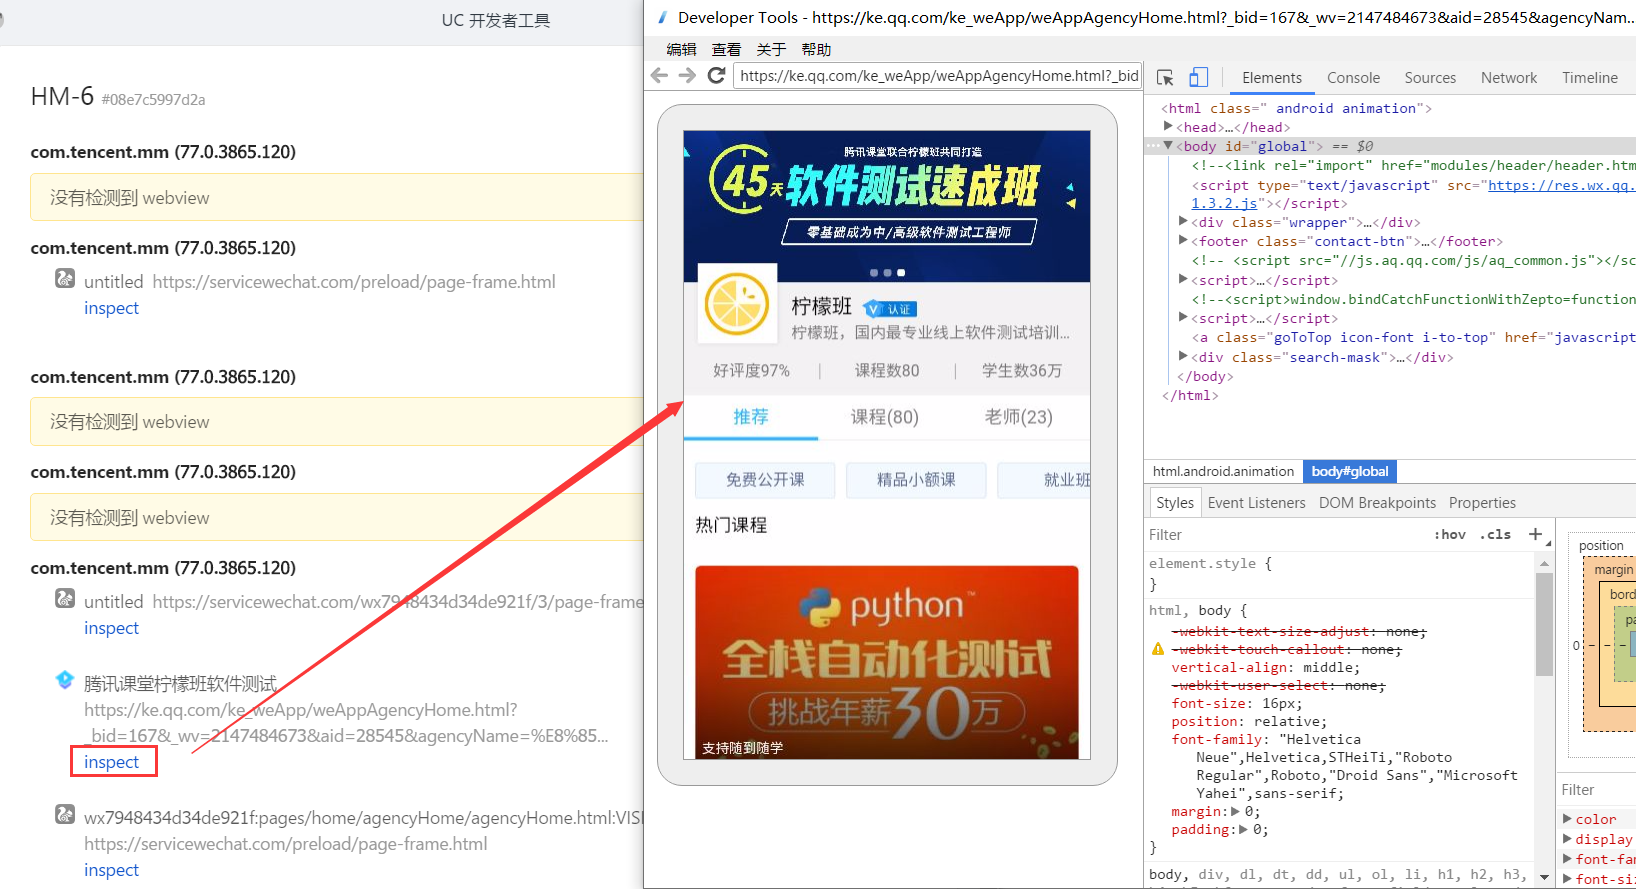Click the inspect element picker icon

tap(1165, 78)
